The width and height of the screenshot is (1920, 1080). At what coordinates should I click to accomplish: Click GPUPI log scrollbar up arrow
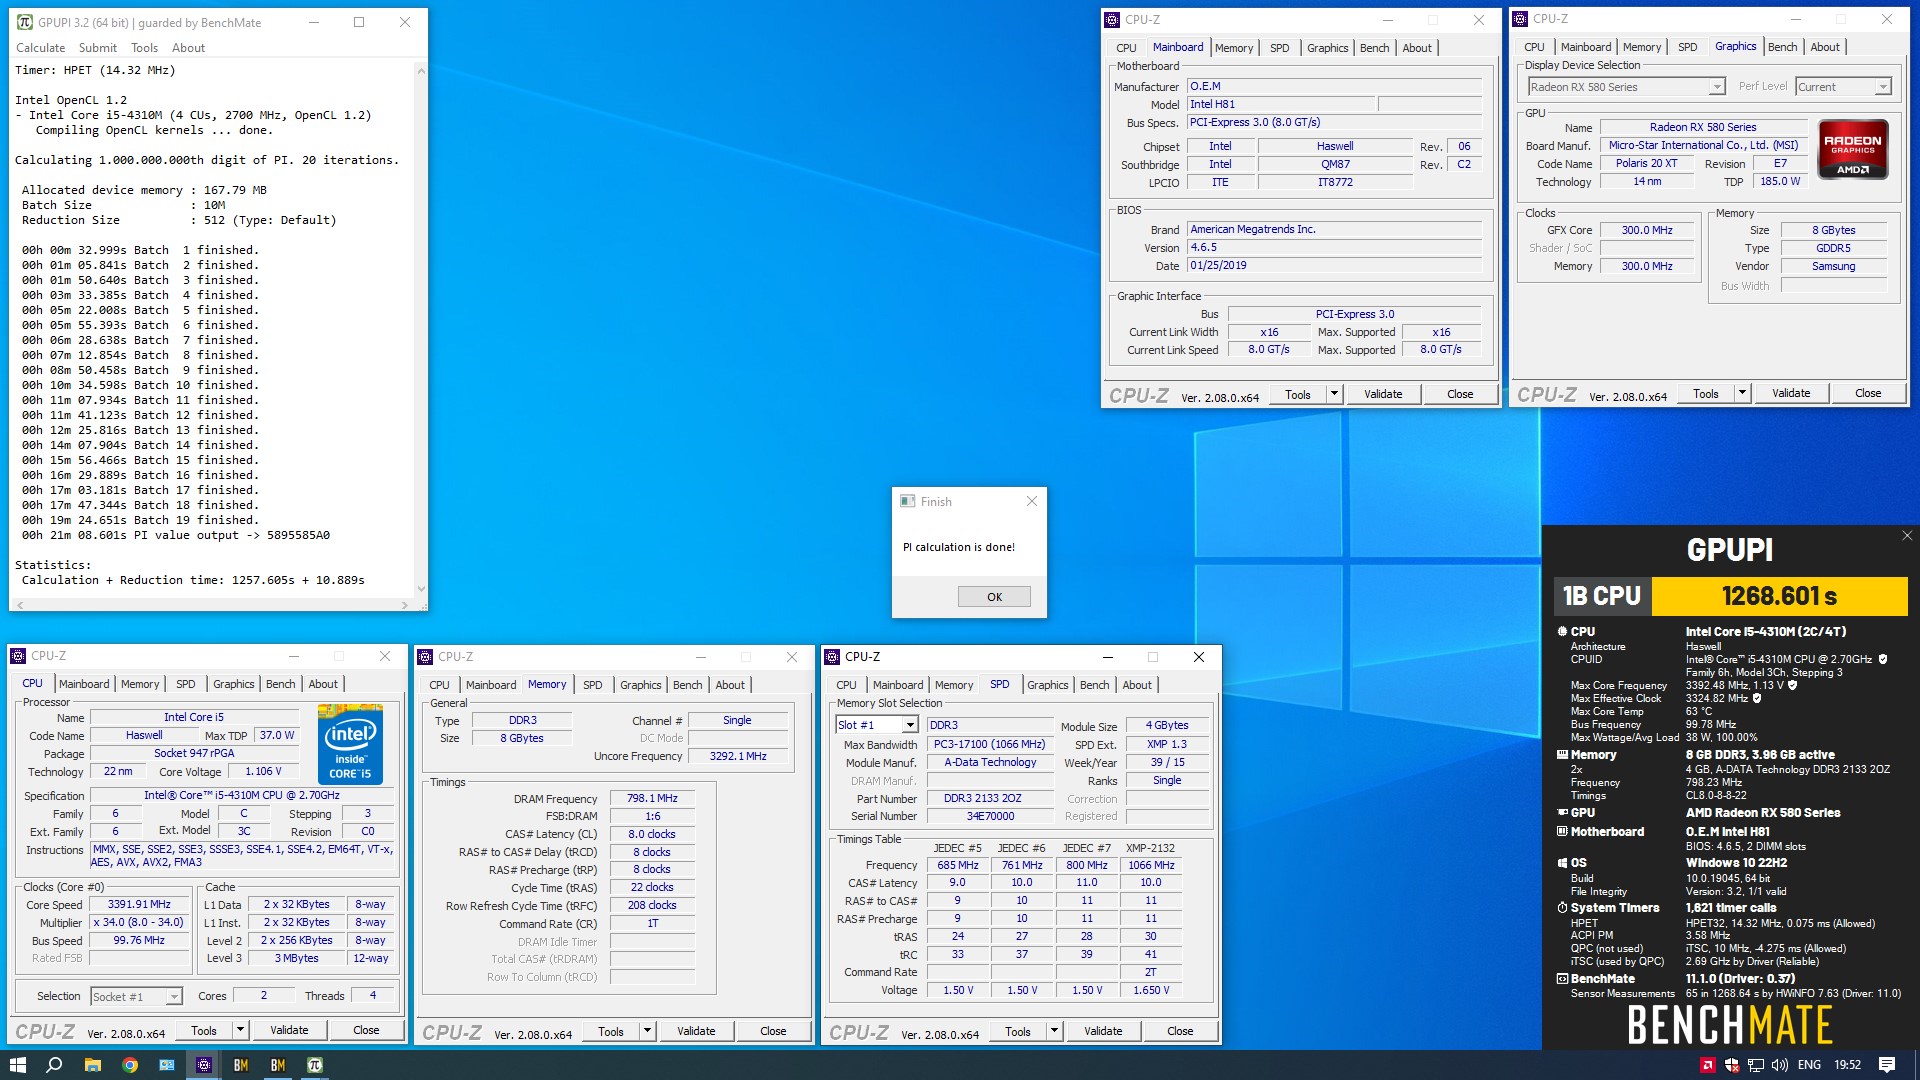(x=421, y=71)
